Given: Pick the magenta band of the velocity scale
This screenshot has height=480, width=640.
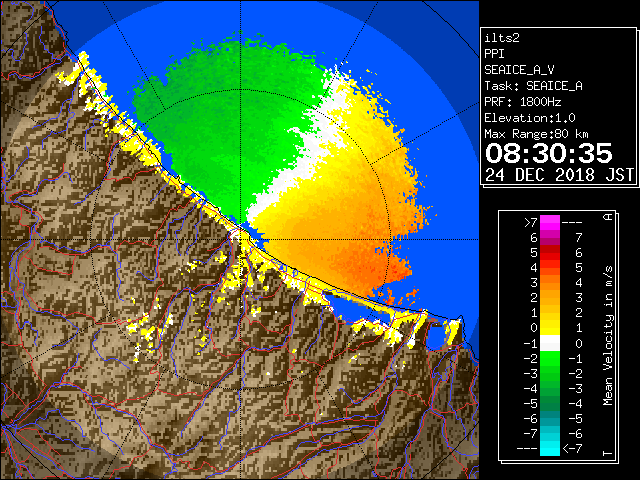Looking at the screenshot, I should tap(550, 223).
